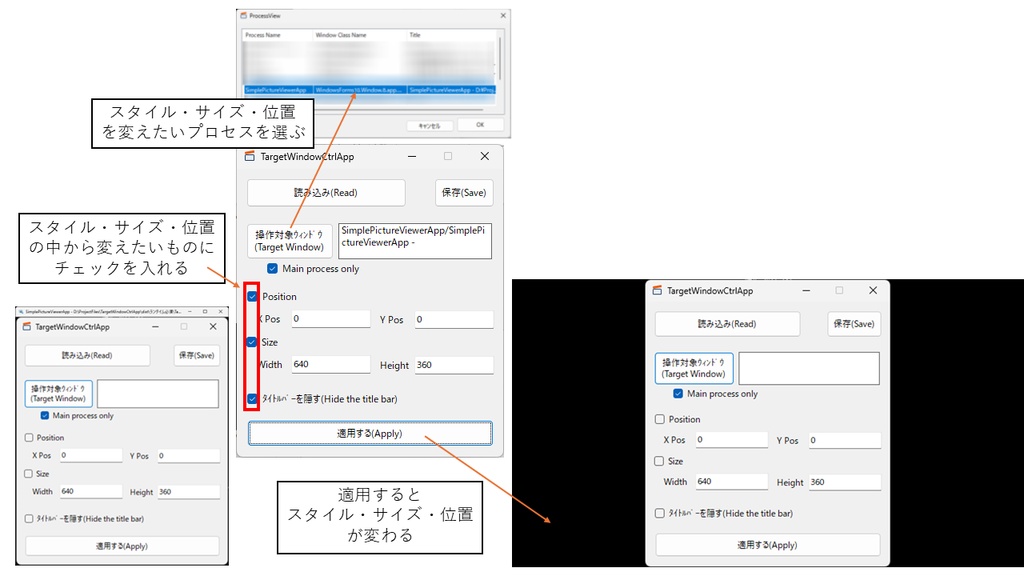Viewport: 1024px width, 576px height.
Task: Click 読み込み(Read) in the center window
Action: (326, 193)
